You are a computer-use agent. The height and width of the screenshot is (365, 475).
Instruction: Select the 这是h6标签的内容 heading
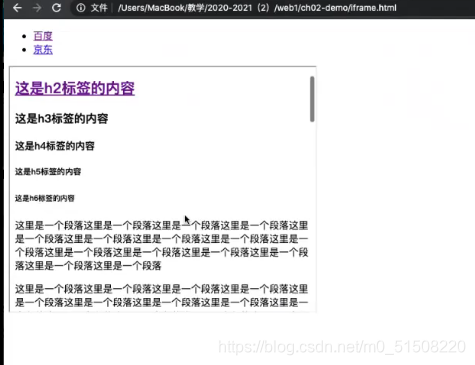[45, 198]
